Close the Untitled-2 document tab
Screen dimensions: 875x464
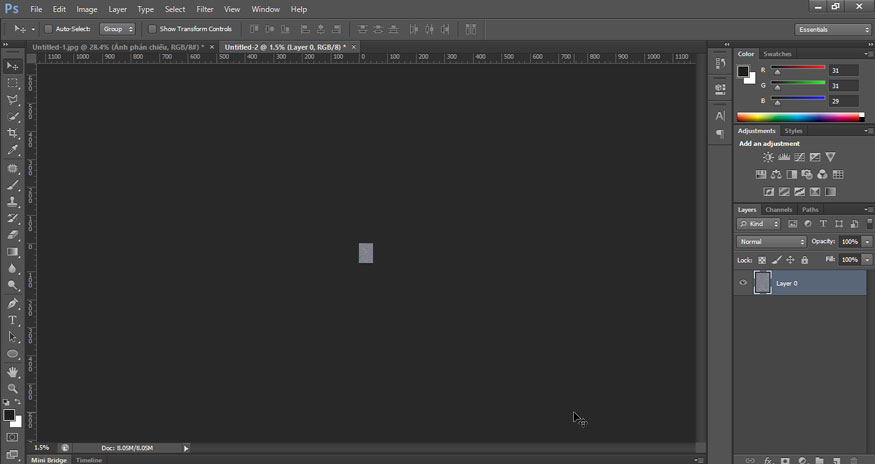click(353, 47)
